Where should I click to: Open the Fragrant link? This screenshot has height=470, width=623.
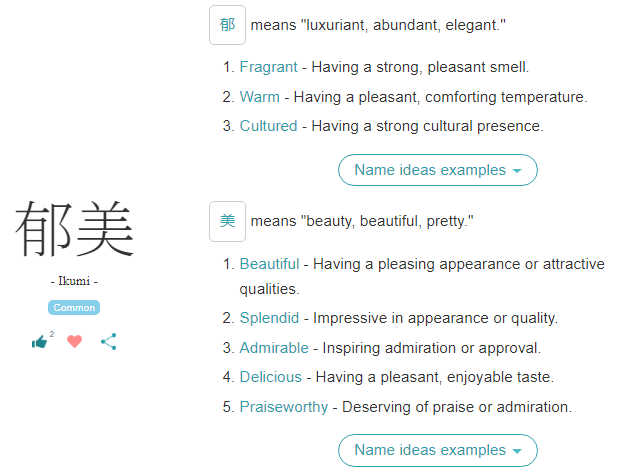click(x=268, y=67)
